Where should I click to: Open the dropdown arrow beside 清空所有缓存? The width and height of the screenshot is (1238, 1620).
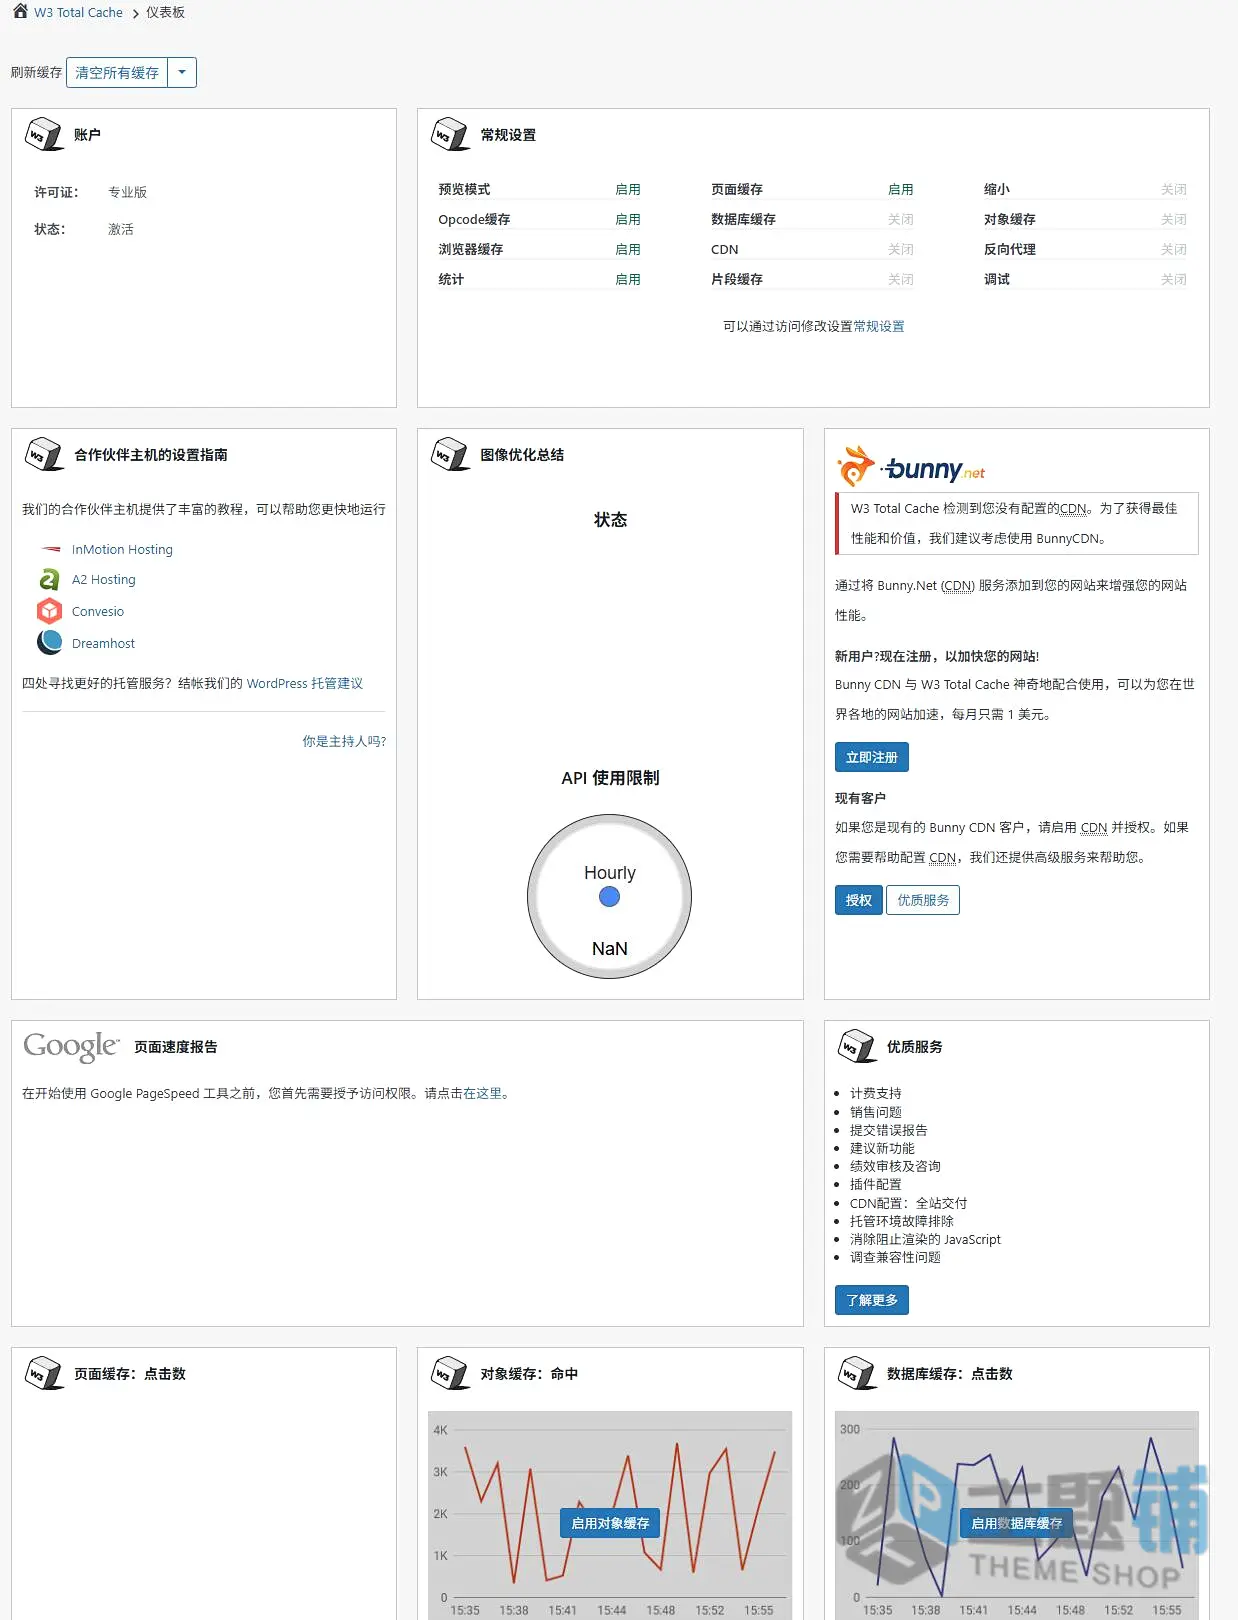[182, 72]
